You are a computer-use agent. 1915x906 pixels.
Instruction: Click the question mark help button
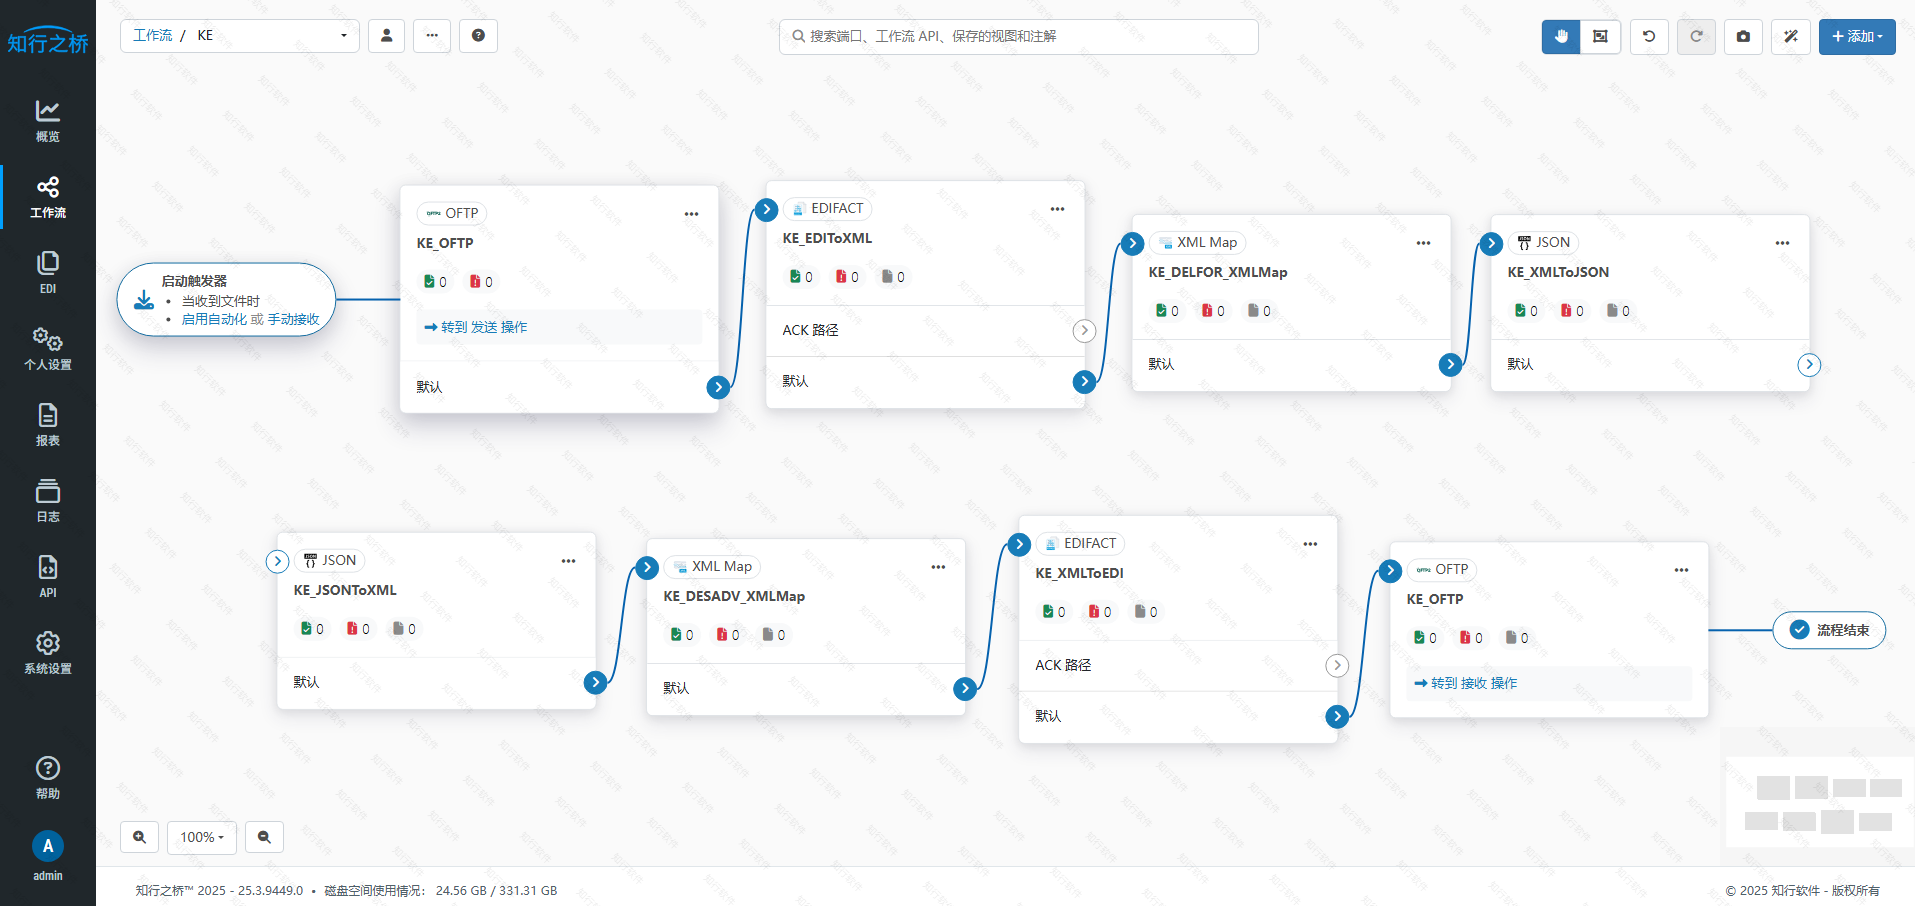478,36
